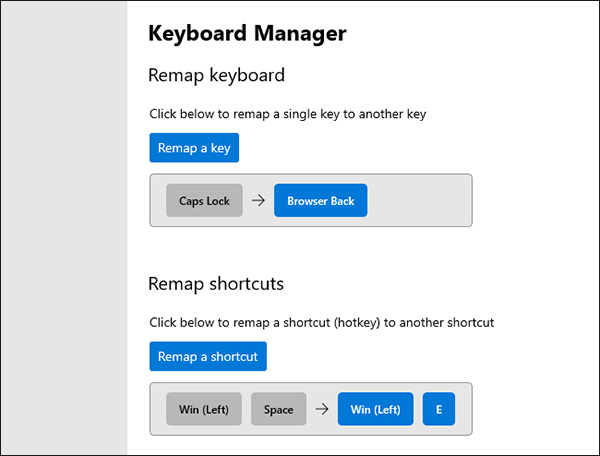Click the Remap a shortcut button
This screenshot has width=600, height=456.
(208, 357)
